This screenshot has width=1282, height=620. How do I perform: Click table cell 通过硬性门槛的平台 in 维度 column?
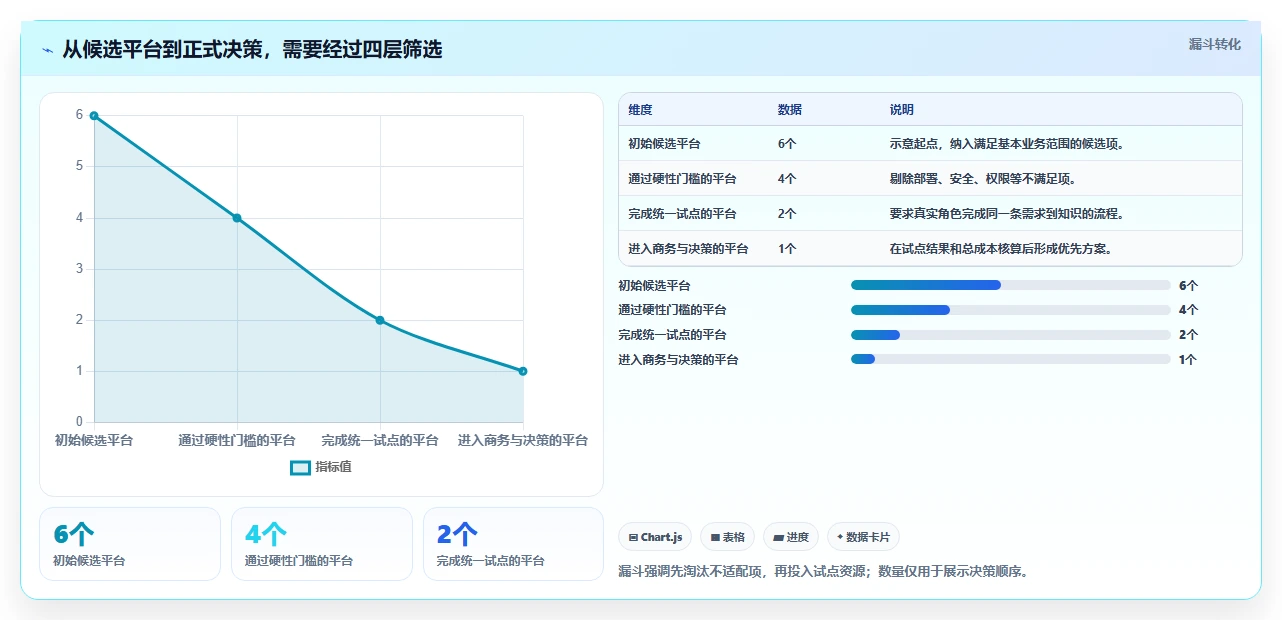[682, 179]
